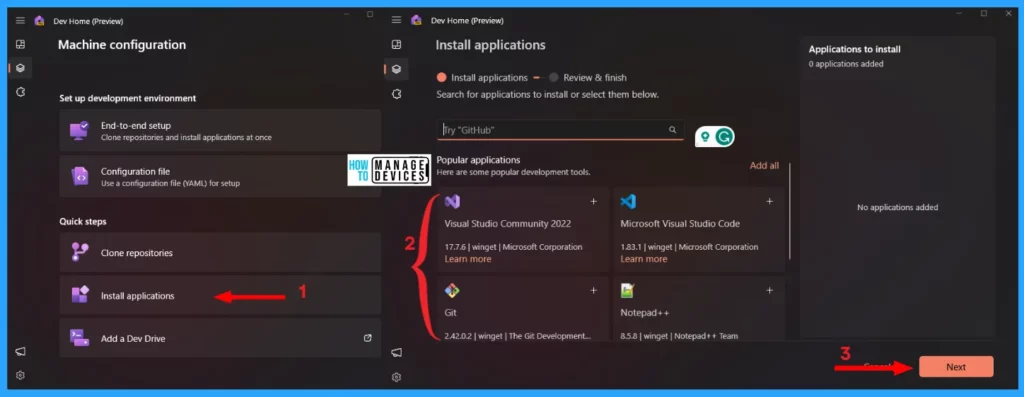Open hamburger menu in Install applications window
Viewport: 1024px width, 397px height.
coord(396,20)
